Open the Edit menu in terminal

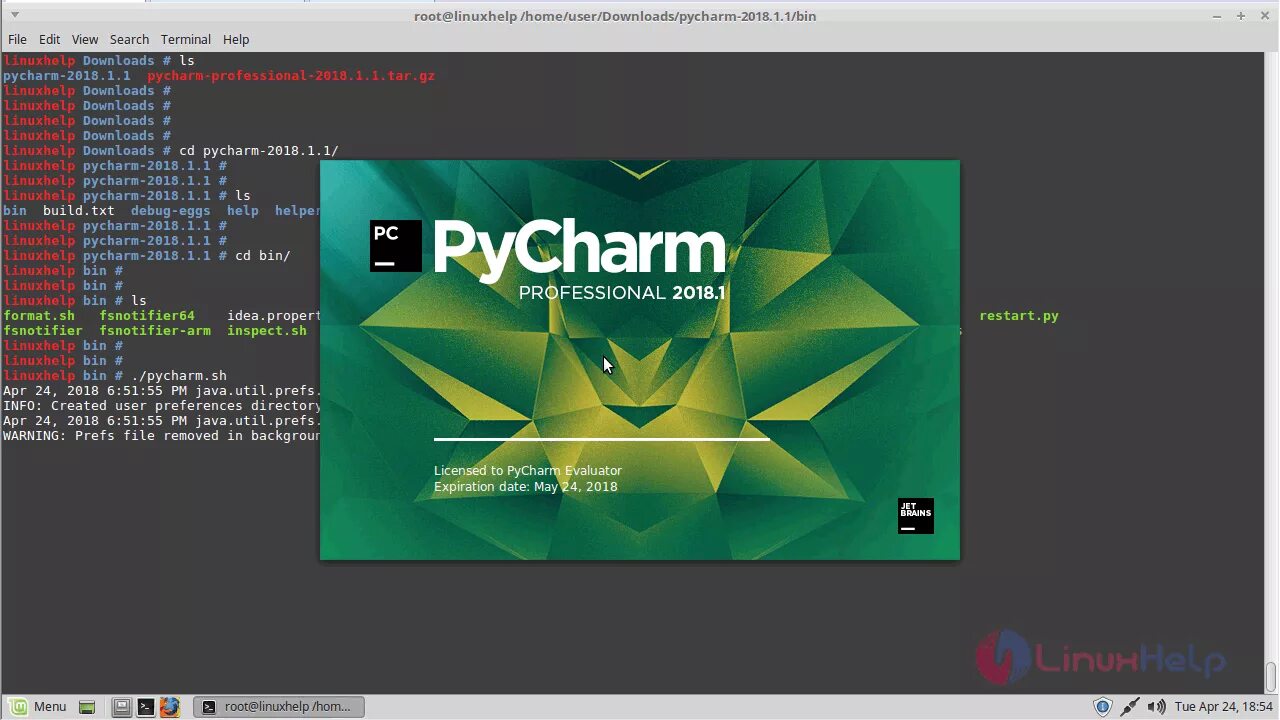(50, 39)
